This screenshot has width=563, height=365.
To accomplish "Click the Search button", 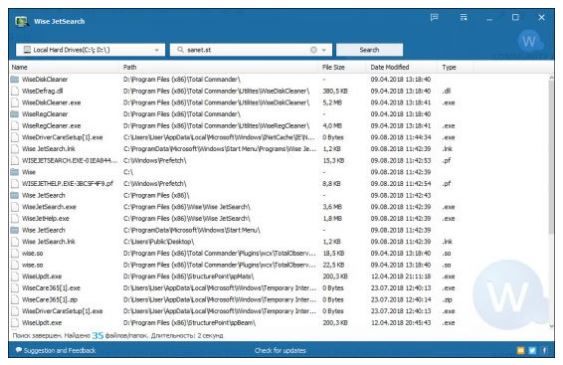I will 369,50.
